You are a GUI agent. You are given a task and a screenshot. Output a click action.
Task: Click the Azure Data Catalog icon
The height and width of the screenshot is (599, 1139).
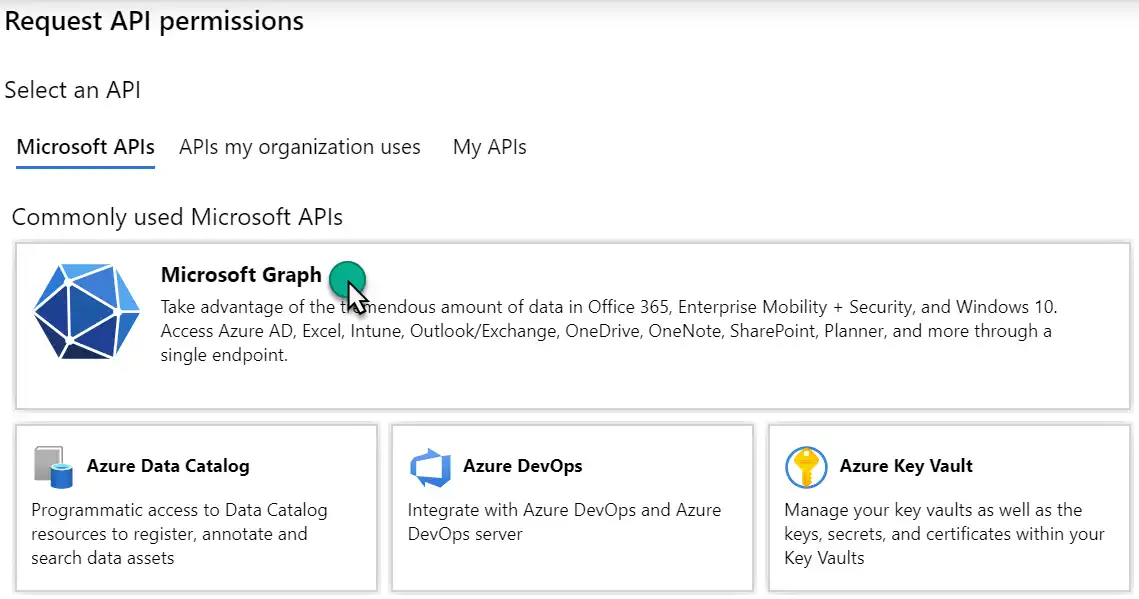[x=53, y=468]
